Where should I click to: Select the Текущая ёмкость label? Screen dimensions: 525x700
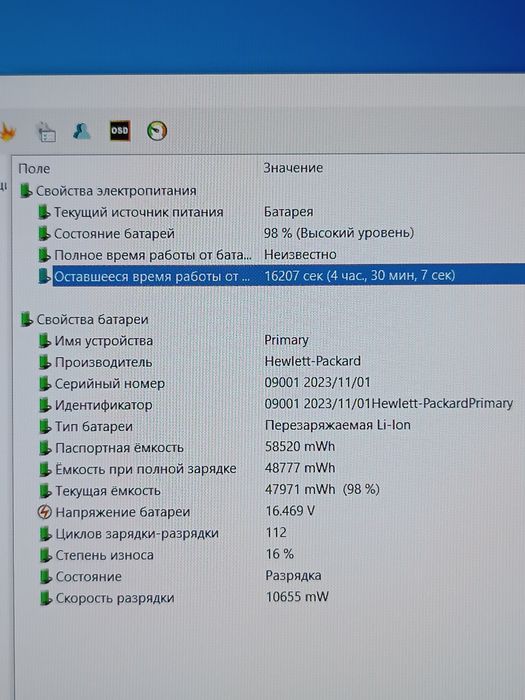pos(108,491)
